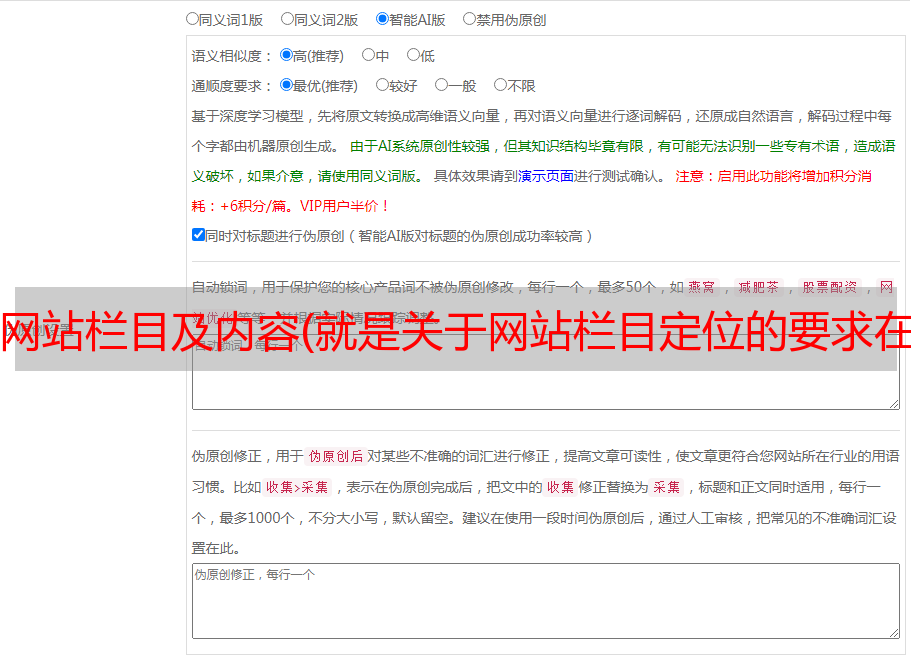Click the 伪原创修正 text area

(546, 601)
